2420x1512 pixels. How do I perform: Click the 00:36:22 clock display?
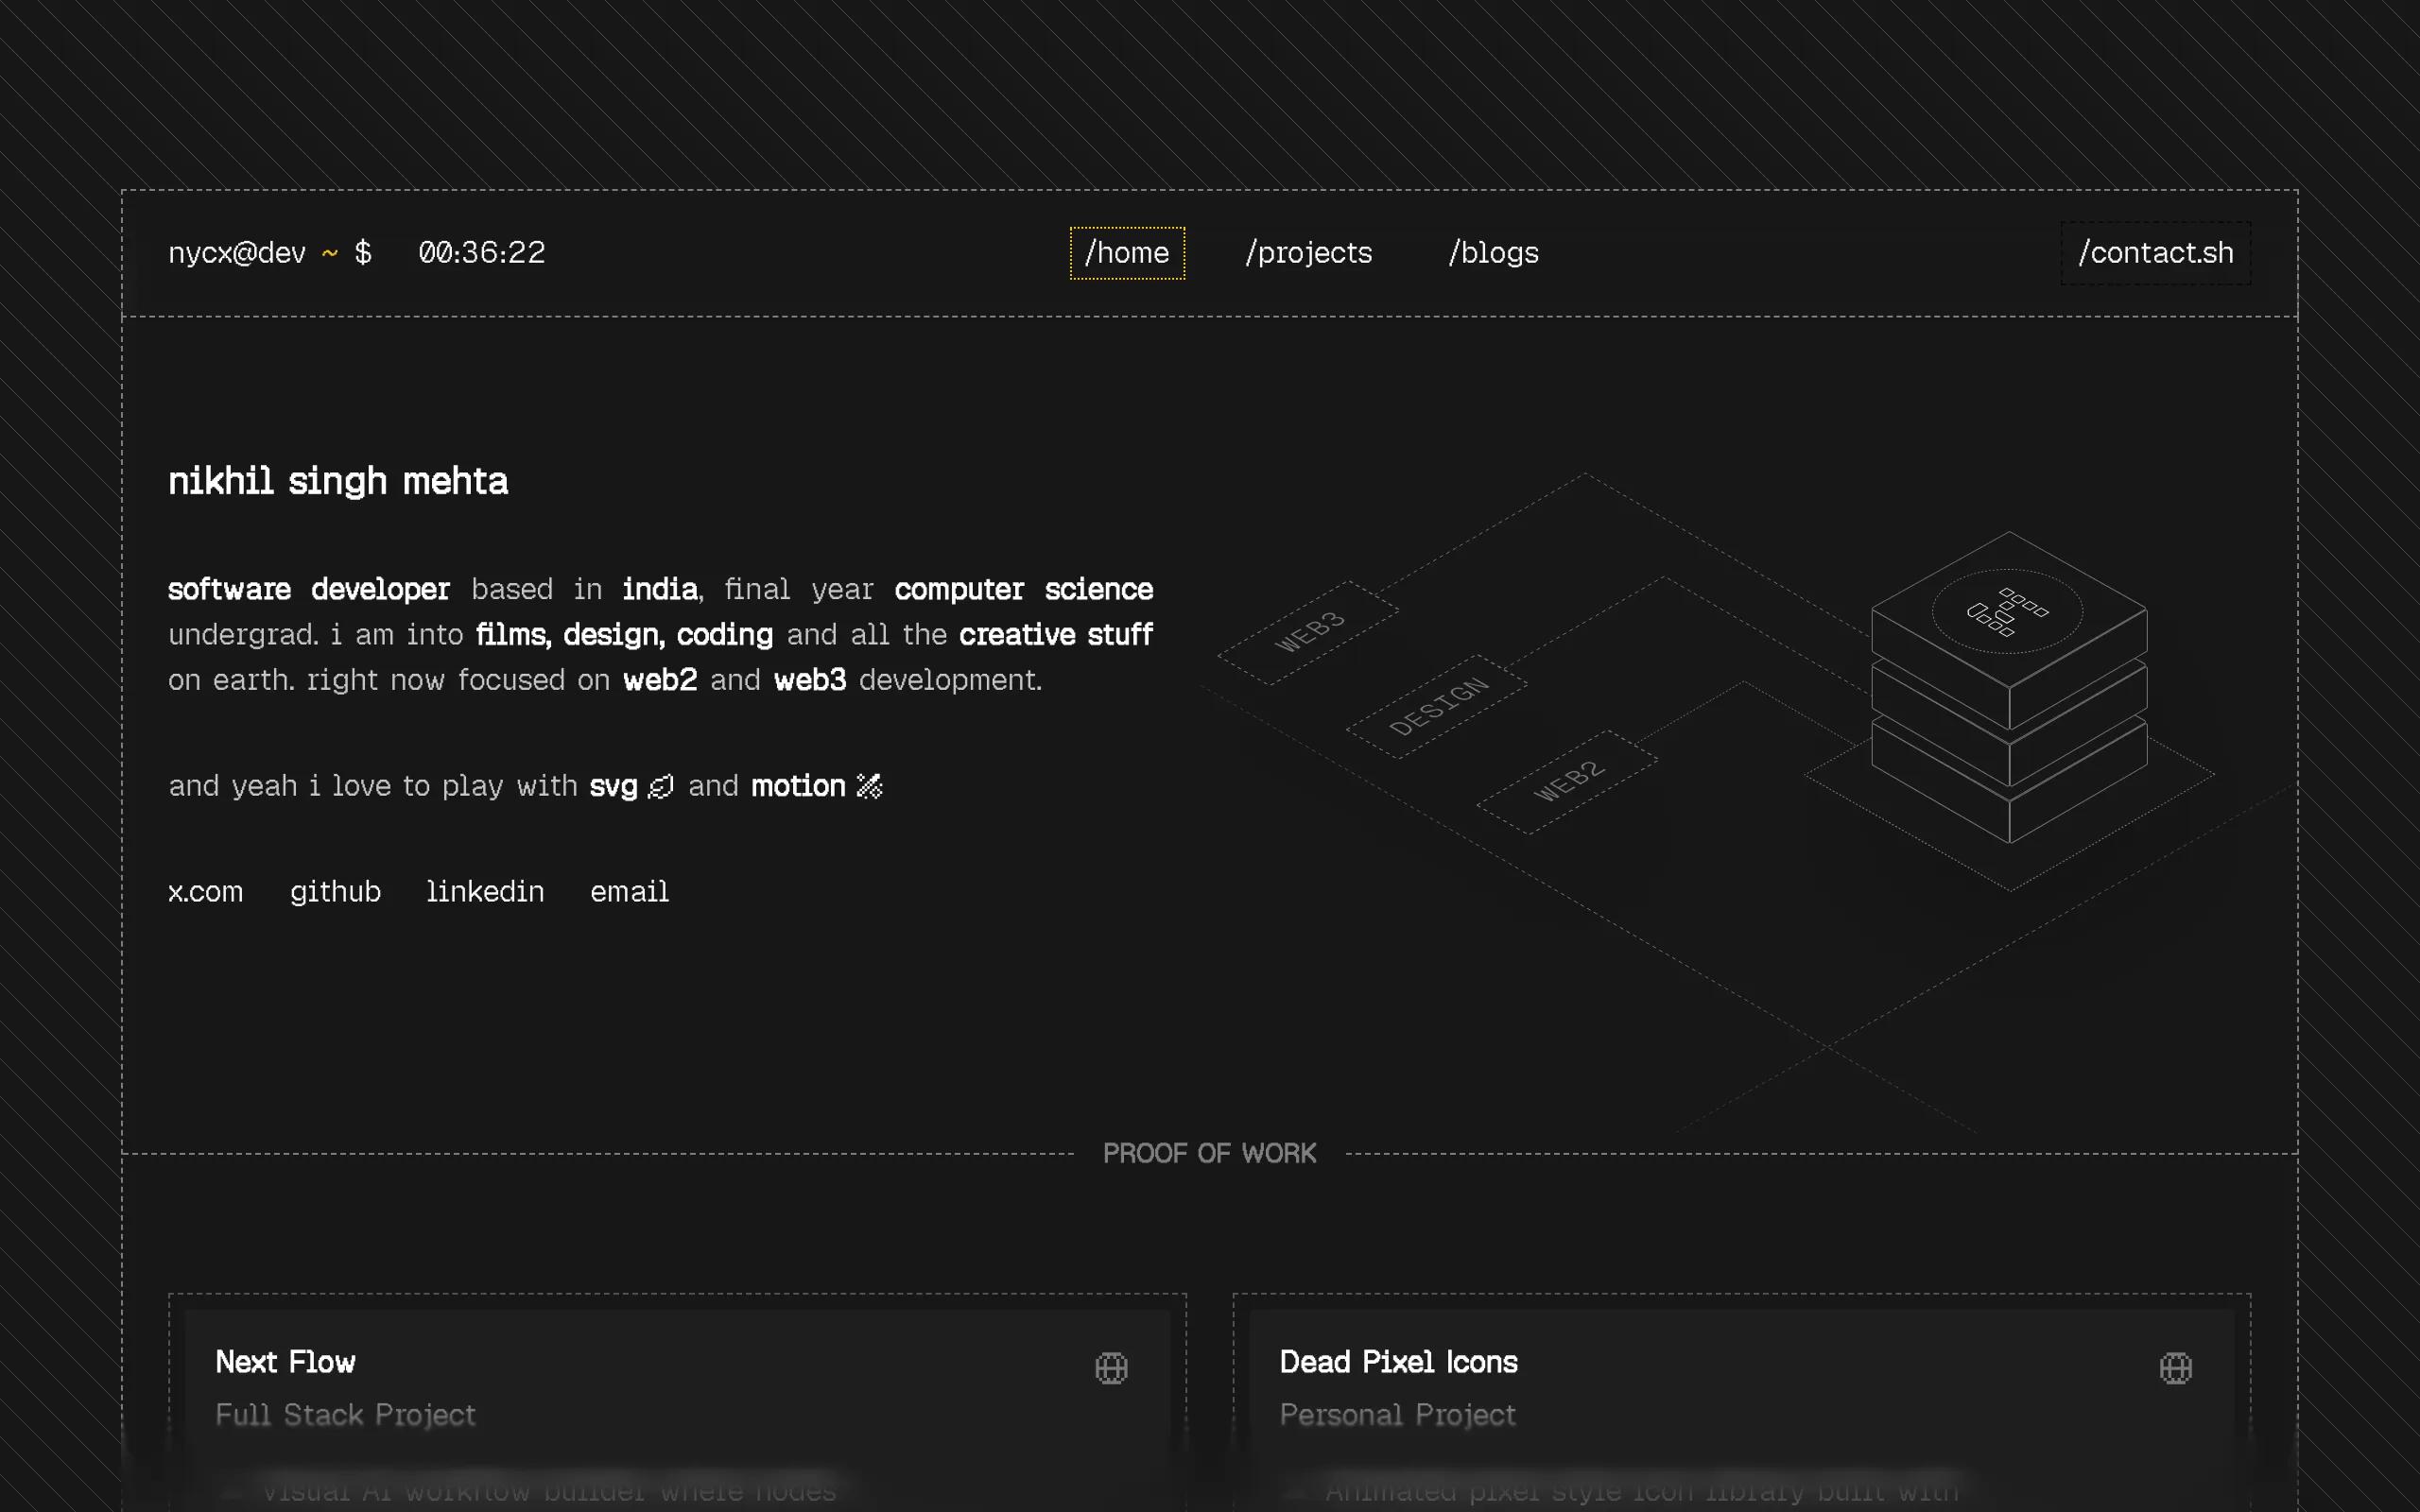pos(482,252)
